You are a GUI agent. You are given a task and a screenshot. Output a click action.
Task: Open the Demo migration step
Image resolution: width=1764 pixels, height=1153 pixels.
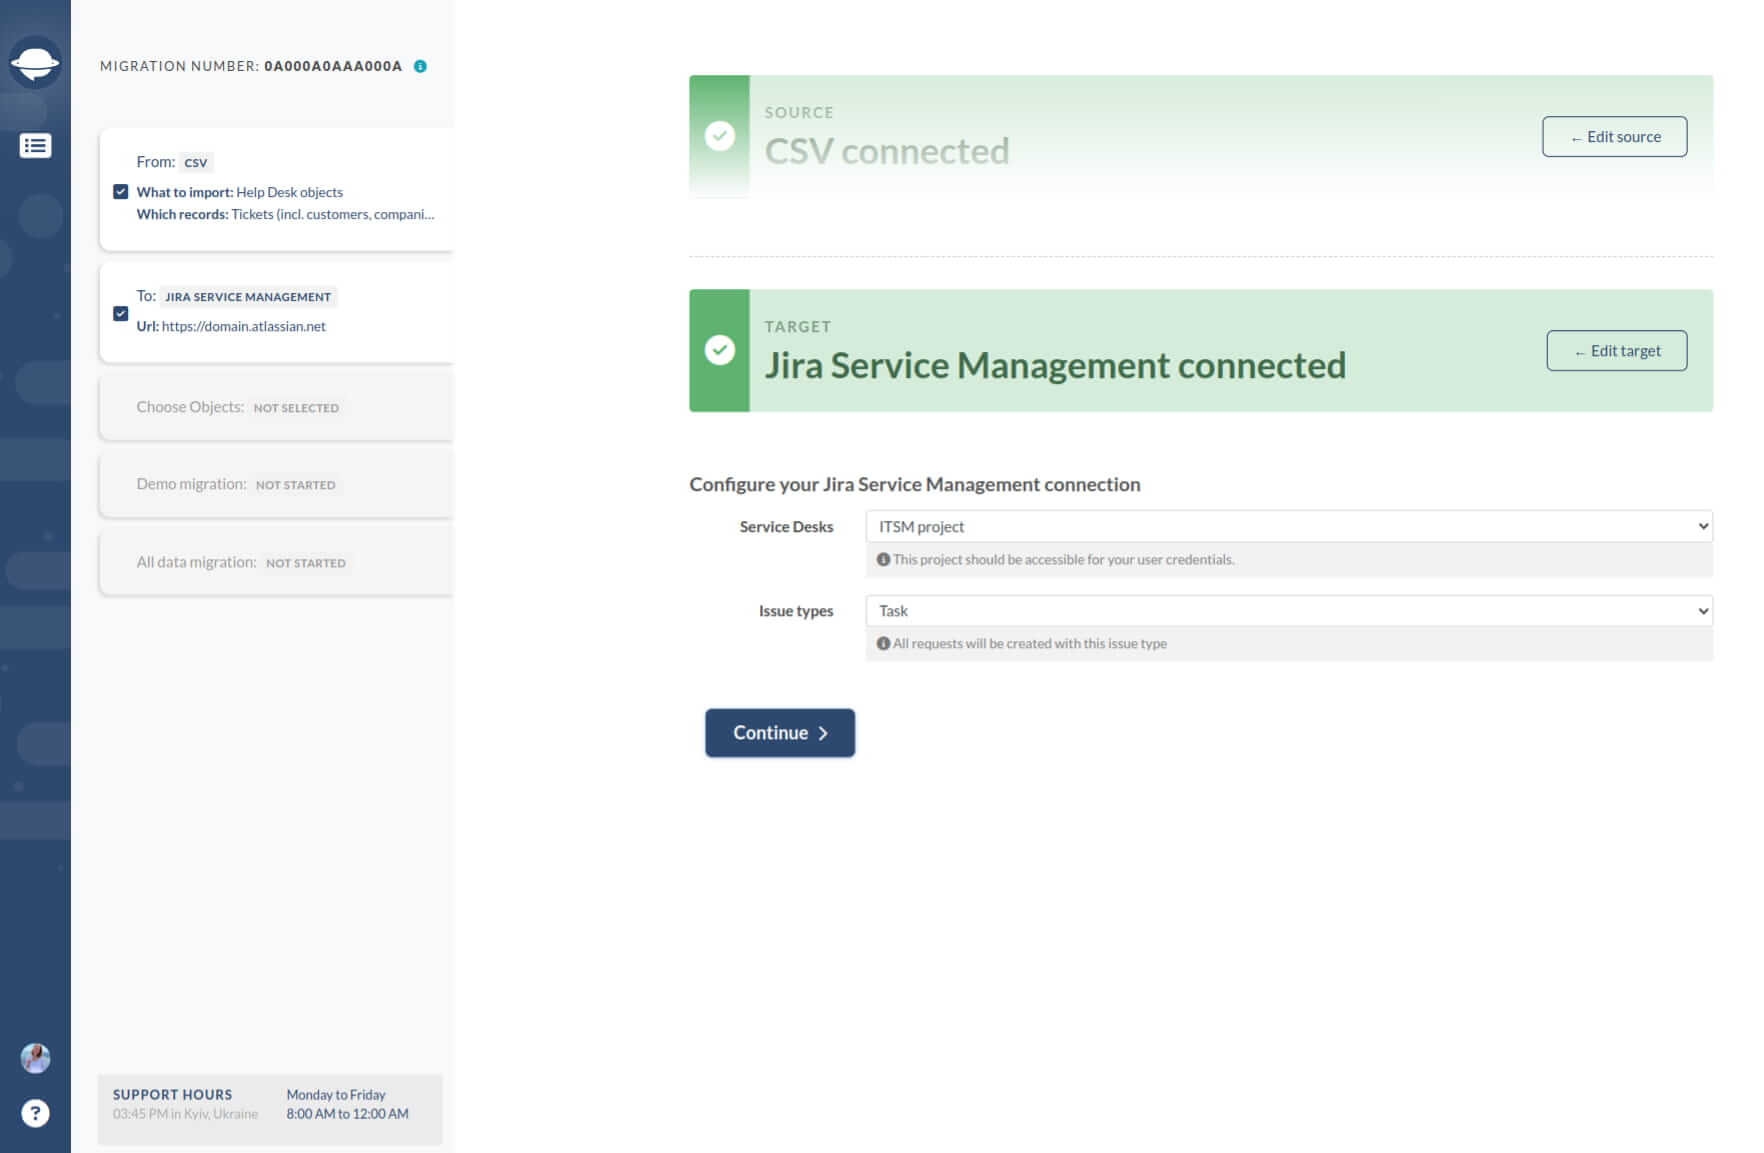(276, 484)
